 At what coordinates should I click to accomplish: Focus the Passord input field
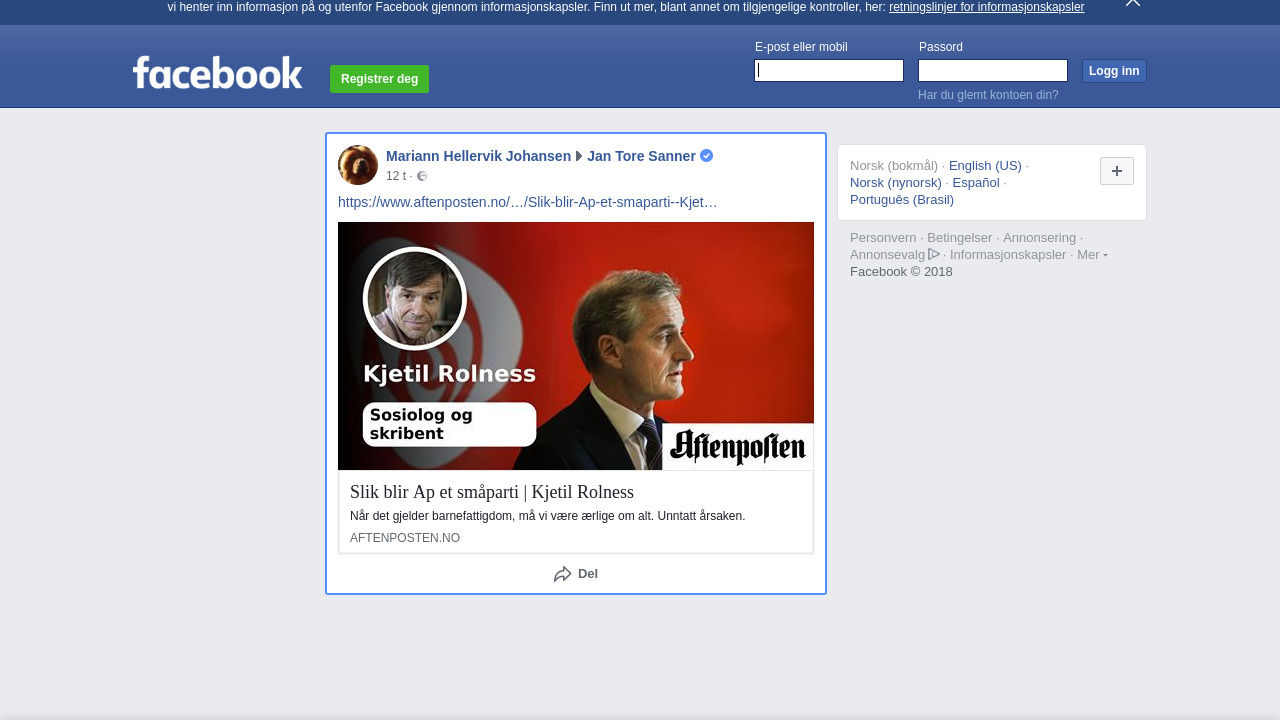pos(993,70)
